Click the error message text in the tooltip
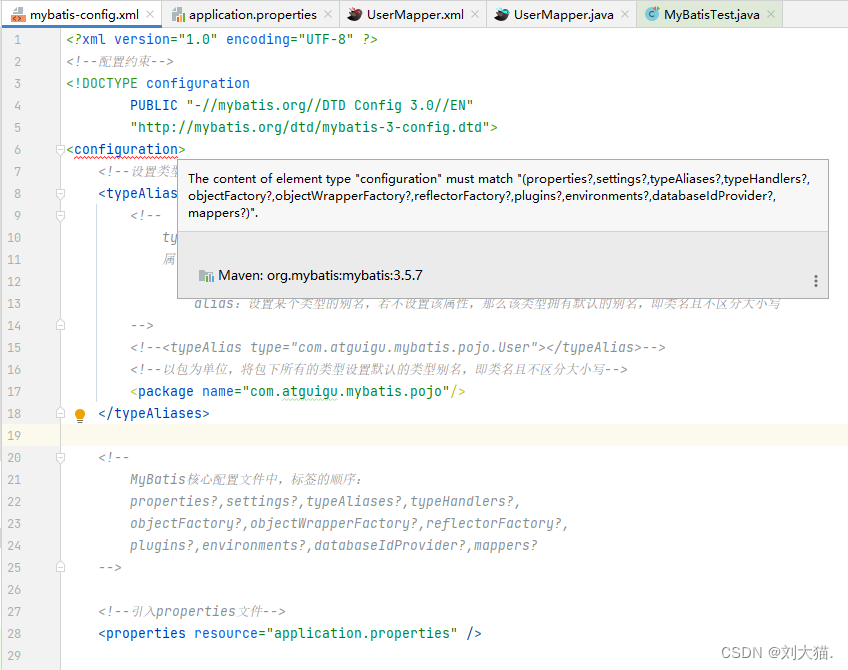This screenshot has height=670, width=848. pyautogui.click(x=499, y=196)
